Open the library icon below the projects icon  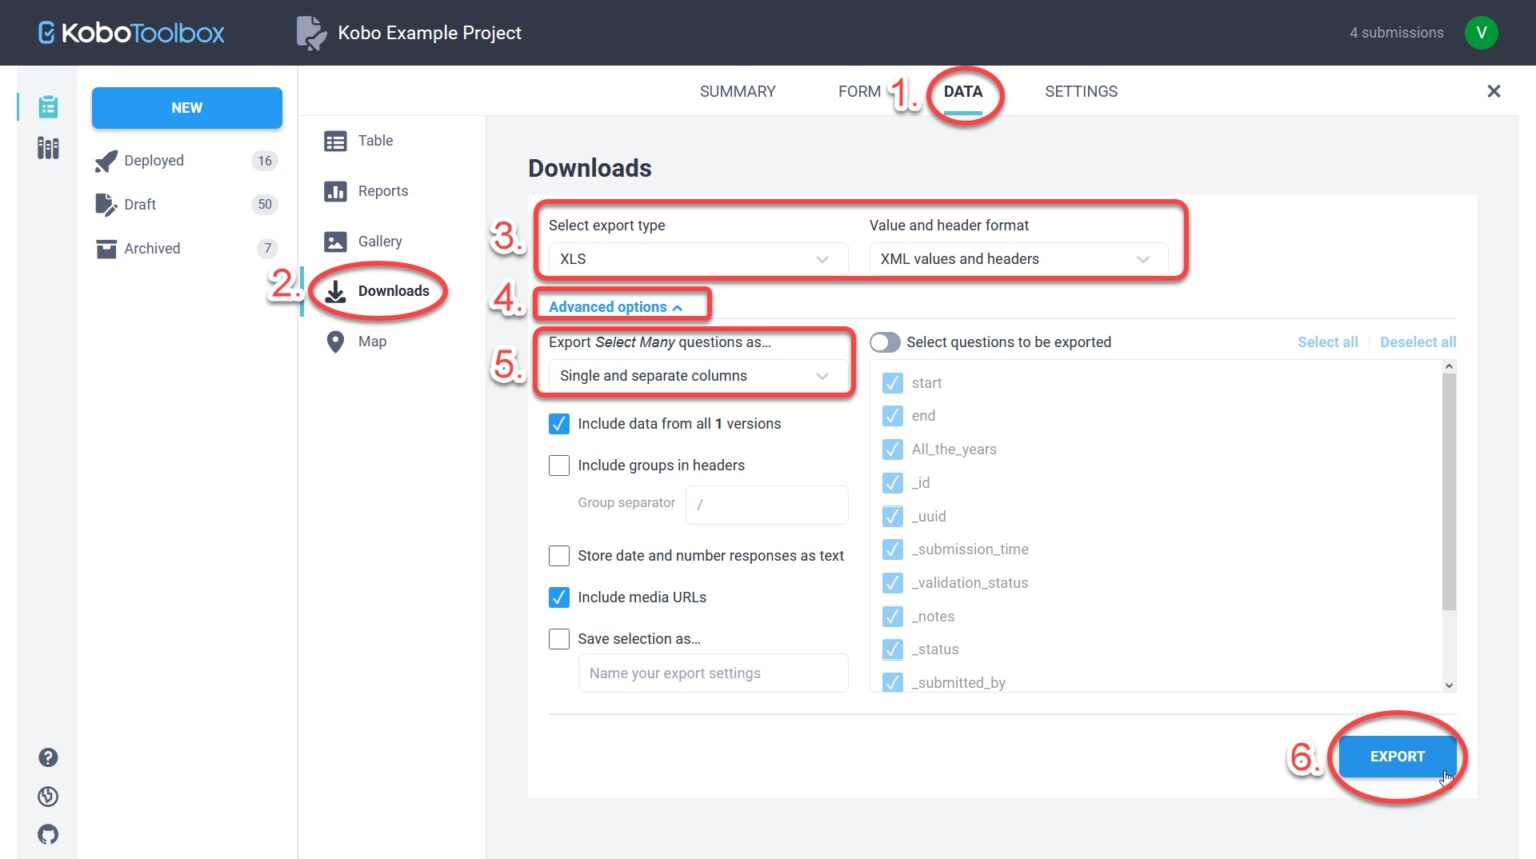(x=47, y=148)
